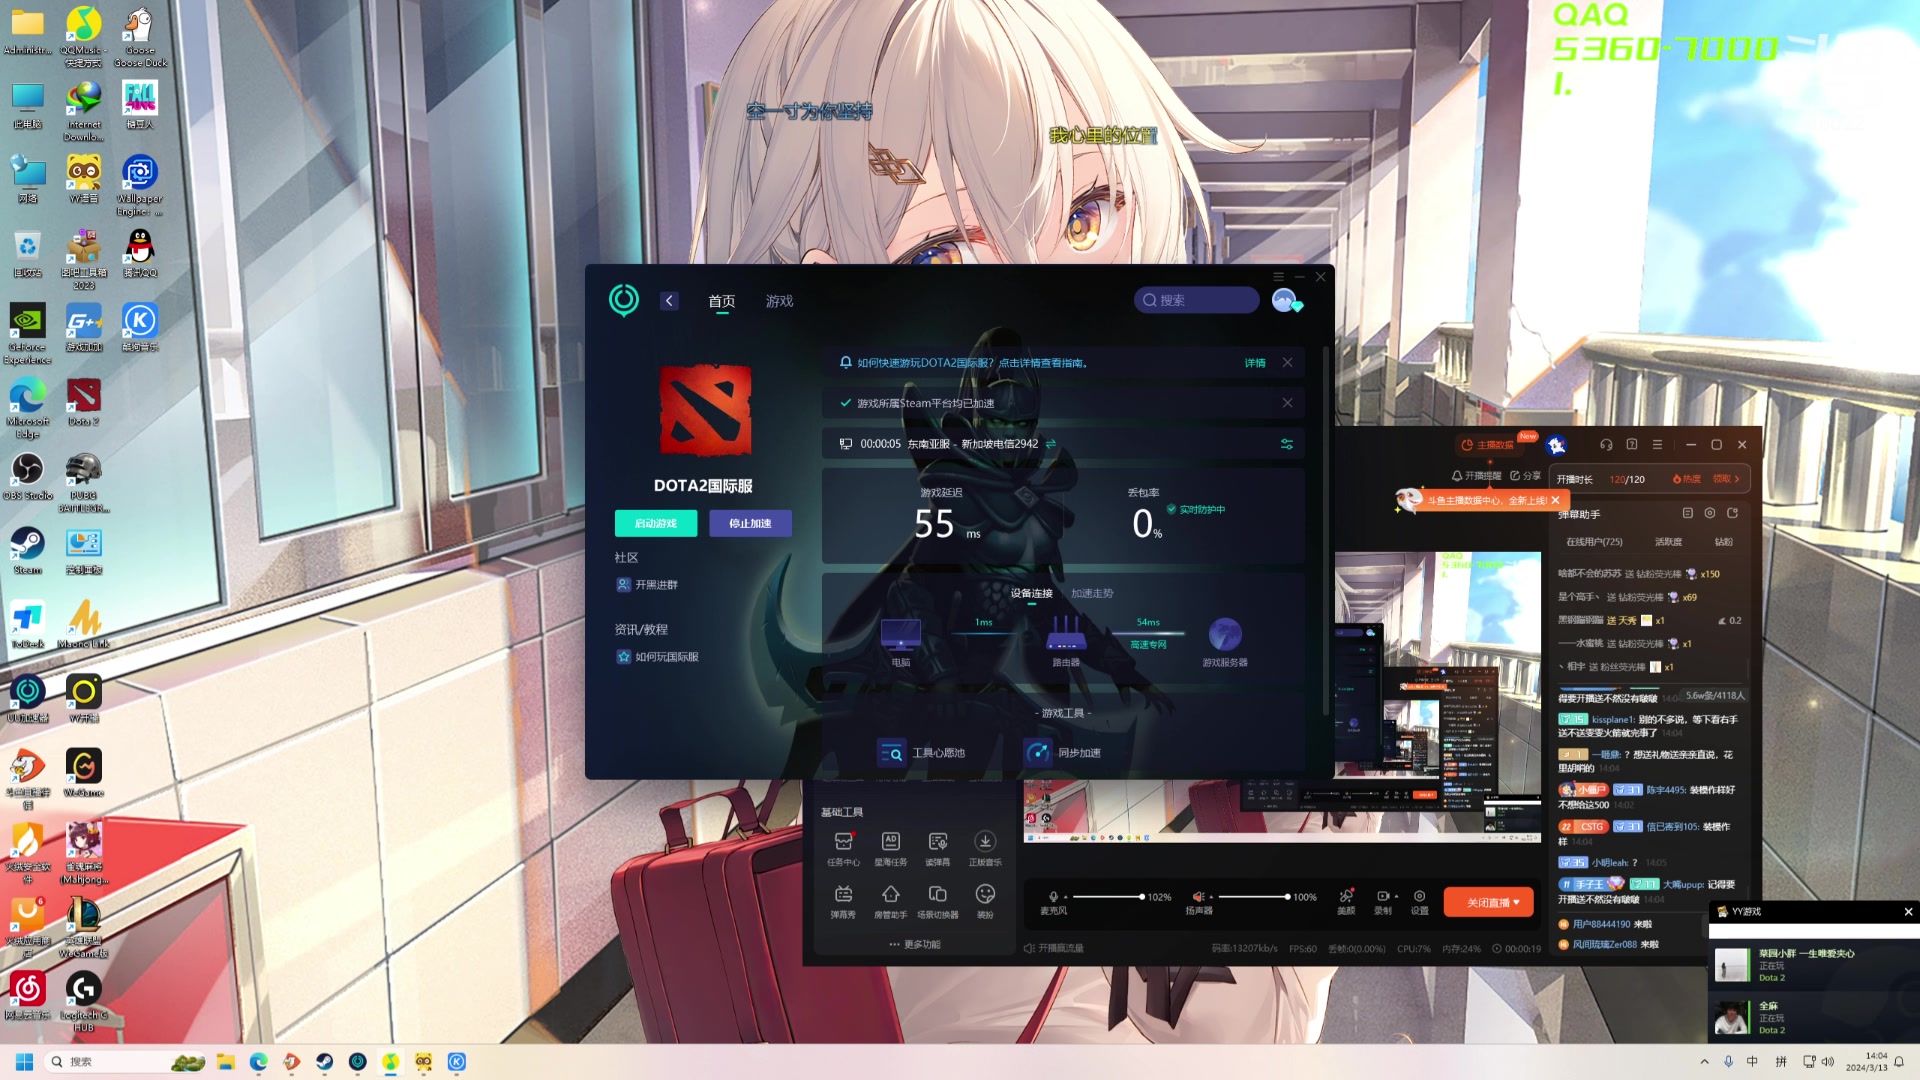This screenshot has height=1080, width=1920.
Task: Select the 钻粉 tab
Action: [x=1724, y=542]
